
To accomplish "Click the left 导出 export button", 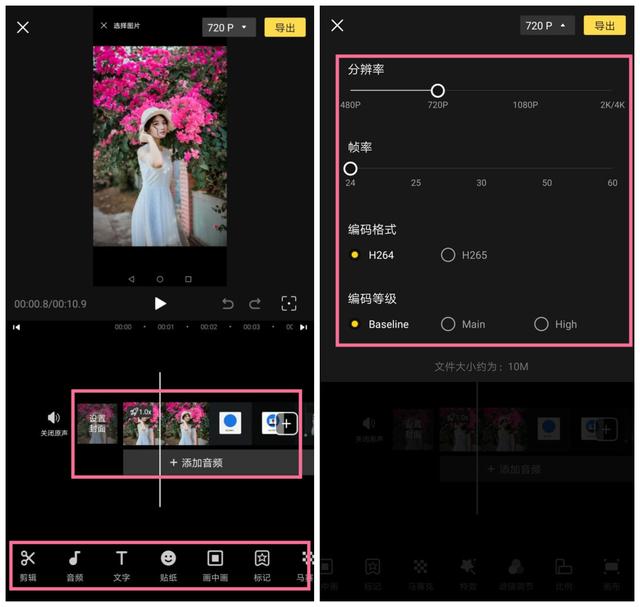I will [285, 27].
